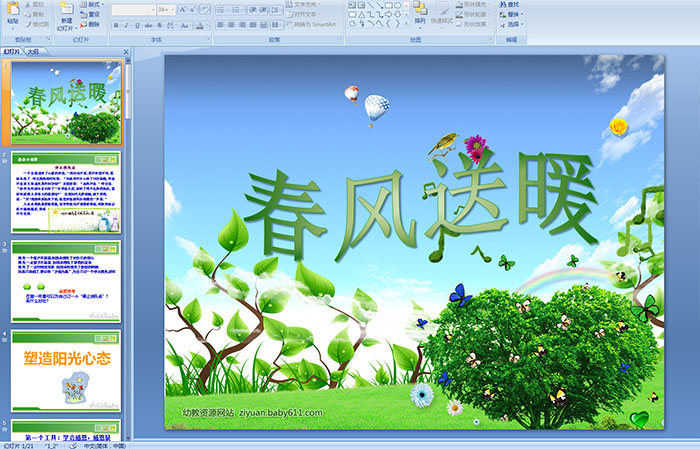Click the 查找 find button
700x449 pixels.
click(x=509, y=4)
